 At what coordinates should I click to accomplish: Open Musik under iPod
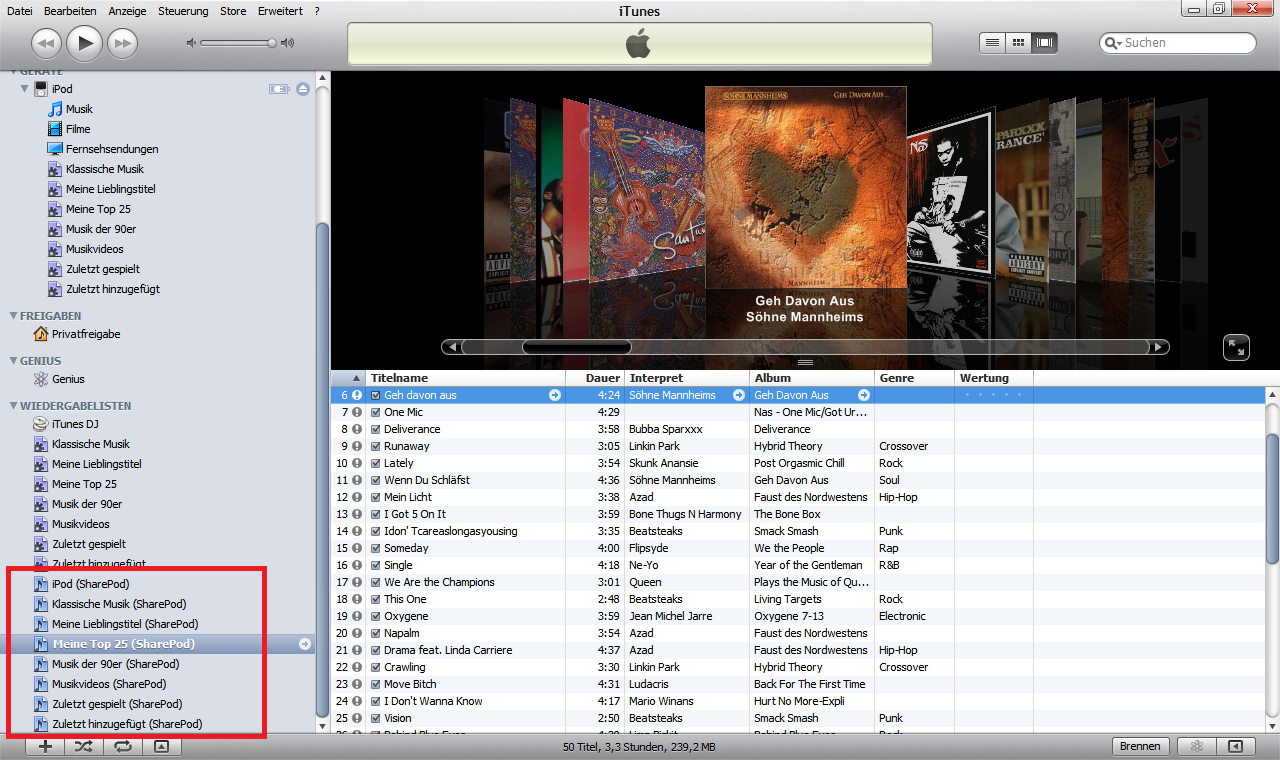click(79, 109)
